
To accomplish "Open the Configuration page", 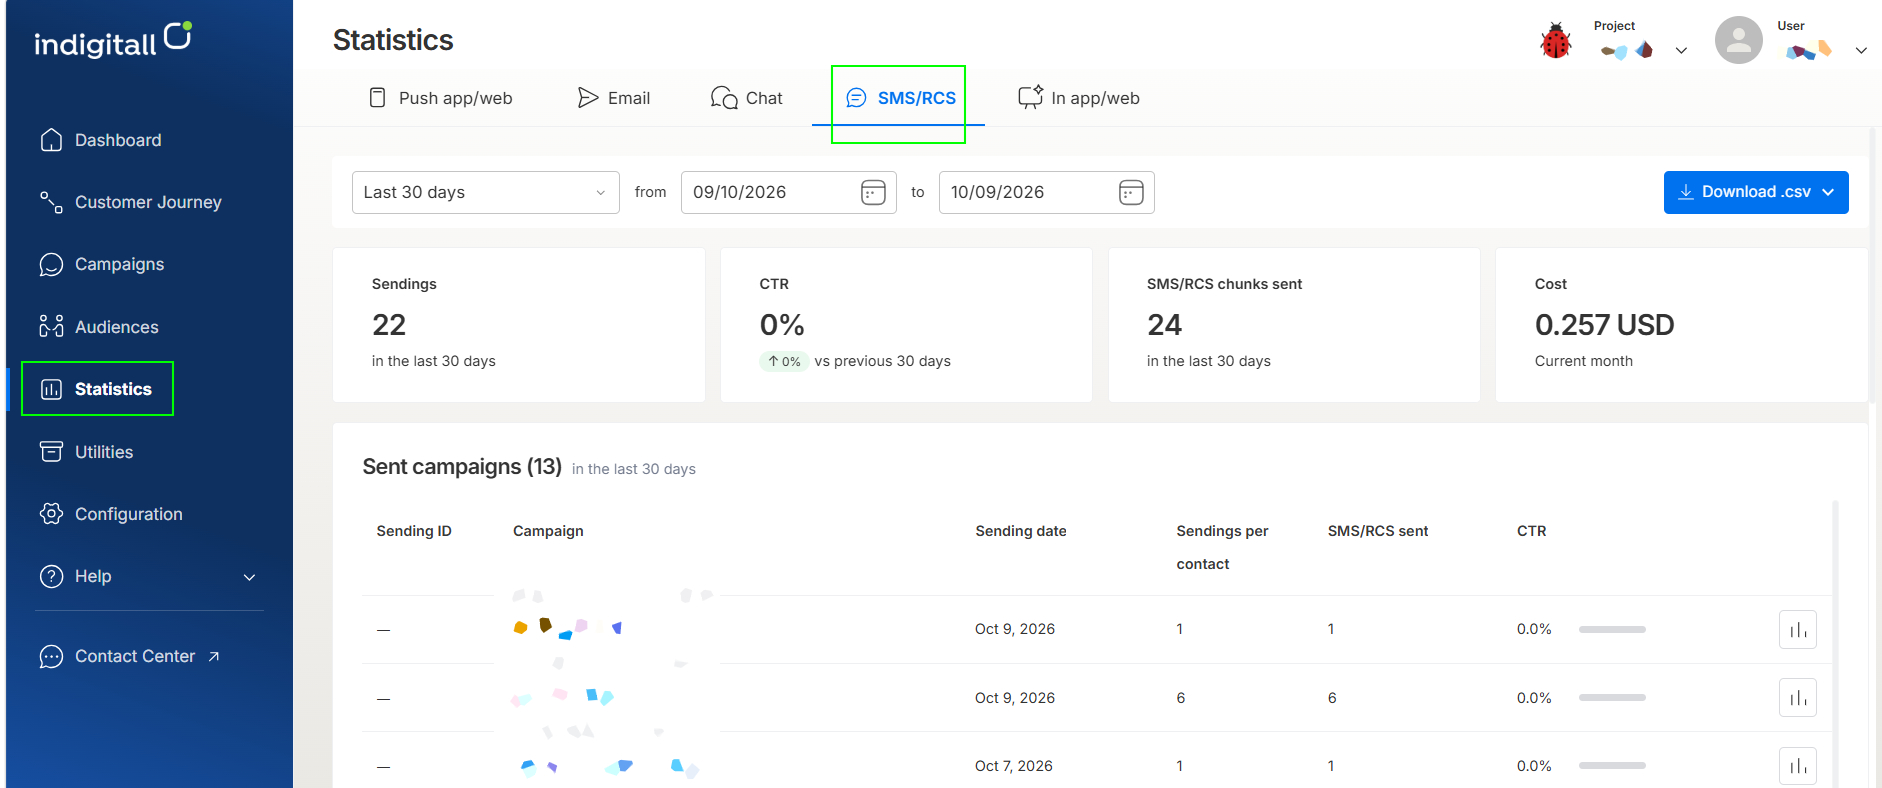I will click(111, 514).
